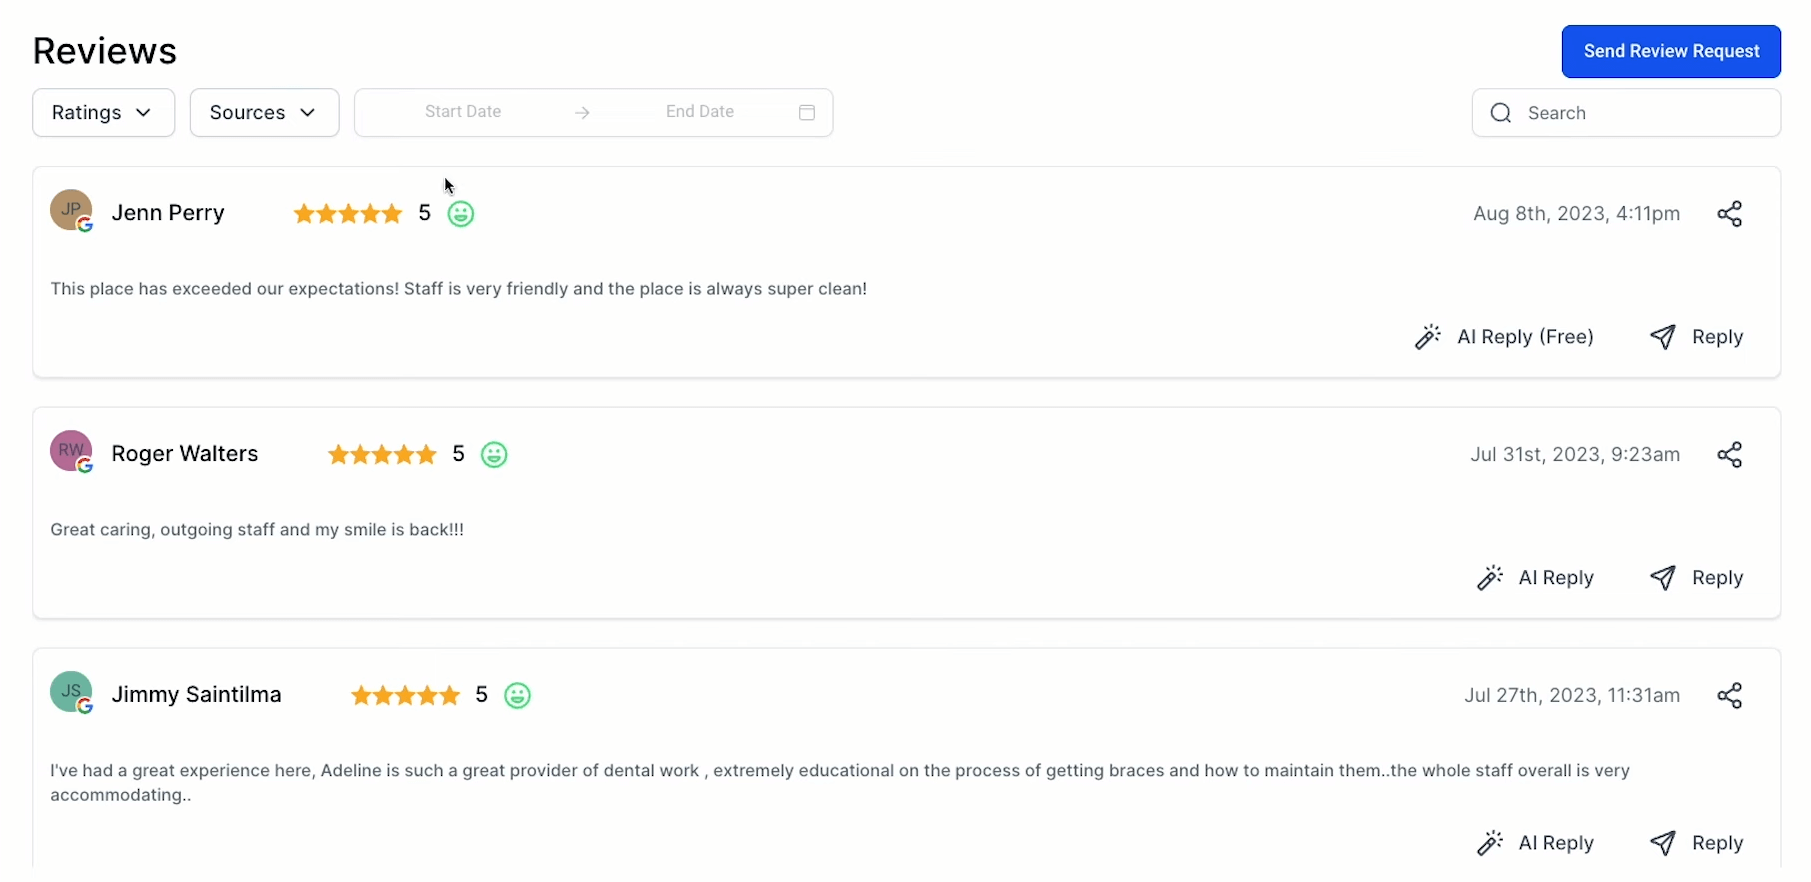Viewport: 1811px width, 882px height.
Task: Click smiley face icon on Jenn Perry's review
Action: (x=461, y=214)
